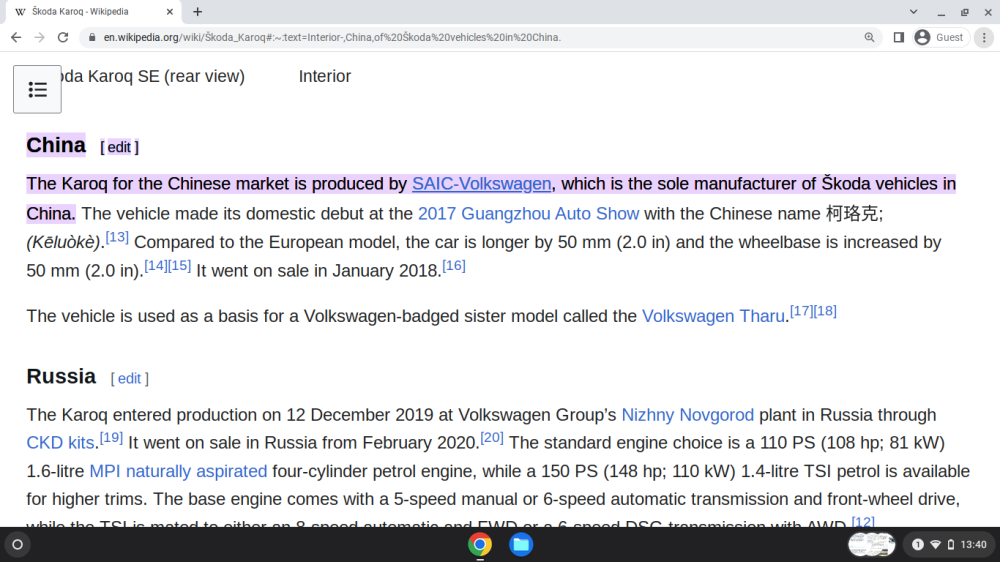Jump to citation 16

pos(454,266)
